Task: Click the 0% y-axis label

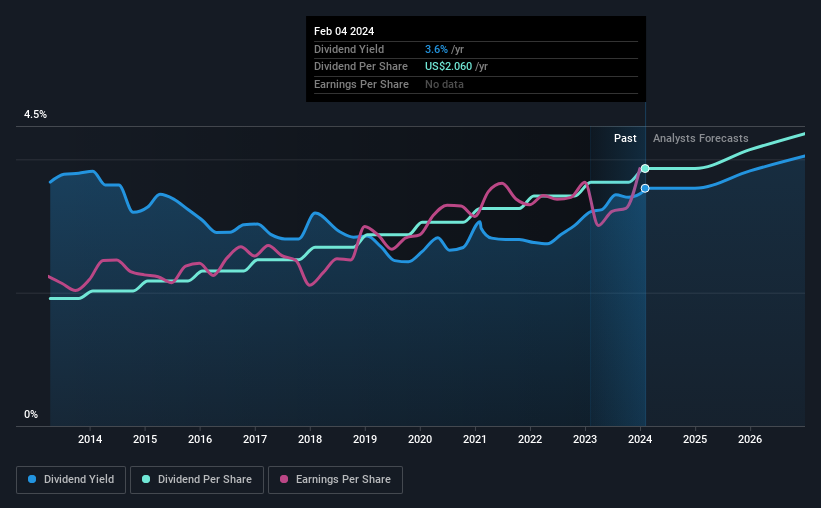Action: pyautogui.click(x=31, y=414)
